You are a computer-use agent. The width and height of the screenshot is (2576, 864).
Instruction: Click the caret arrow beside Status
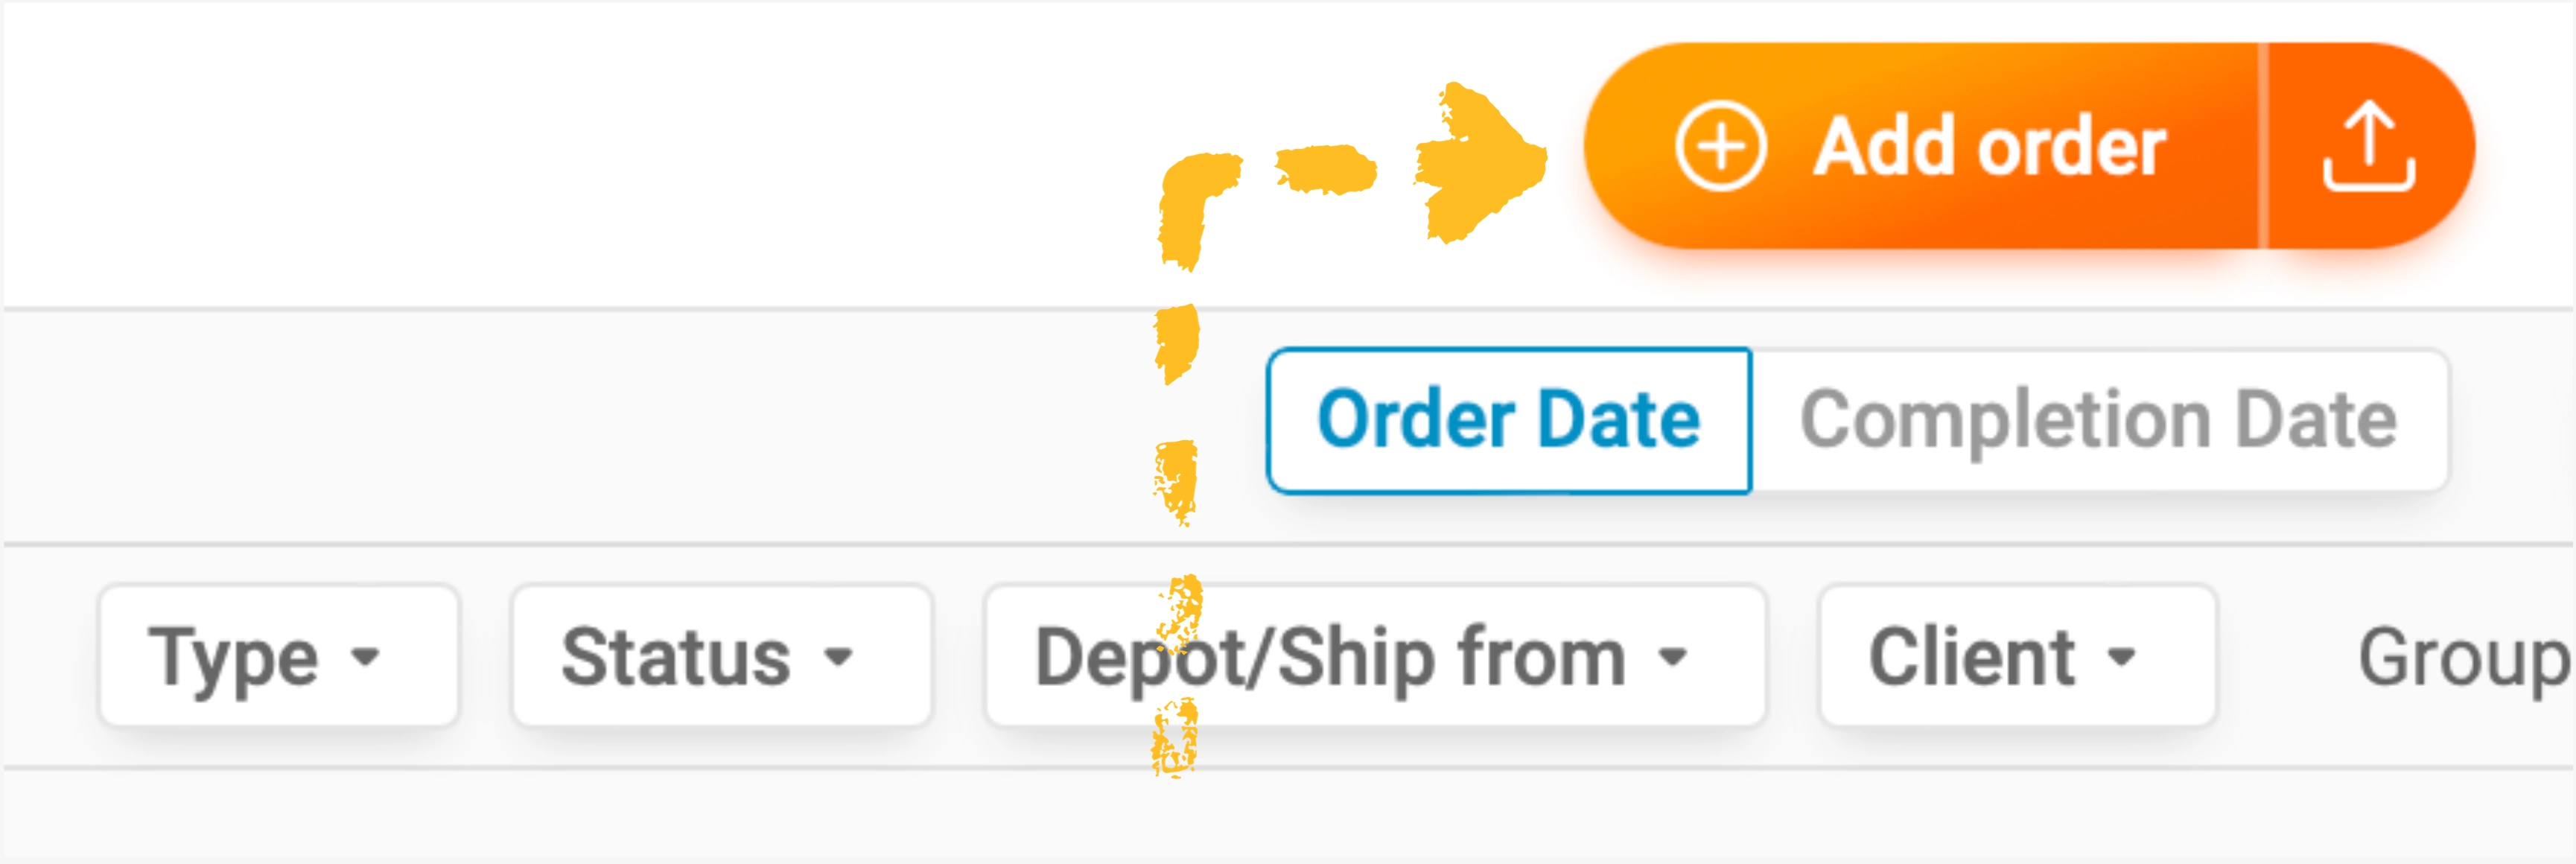click(838, 657)
